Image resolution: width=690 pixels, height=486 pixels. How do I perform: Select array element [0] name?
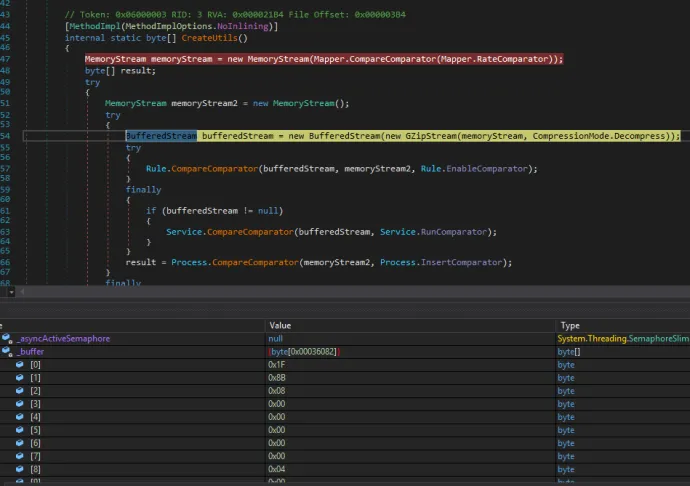tap(35, 364)
